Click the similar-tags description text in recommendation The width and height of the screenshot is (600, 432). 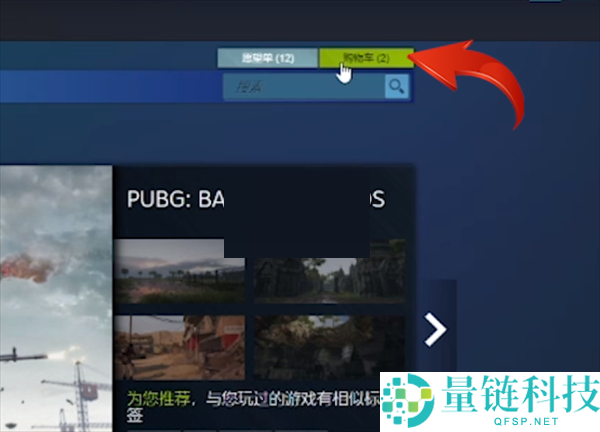[x=290, y=396]
